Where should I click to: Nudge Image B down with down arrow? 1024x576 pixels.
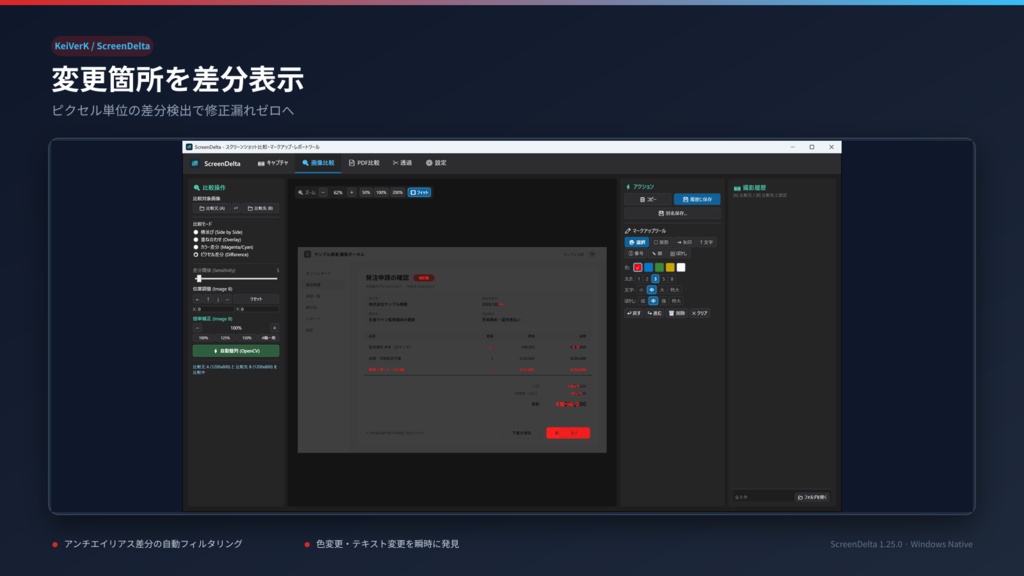point(218,299)
